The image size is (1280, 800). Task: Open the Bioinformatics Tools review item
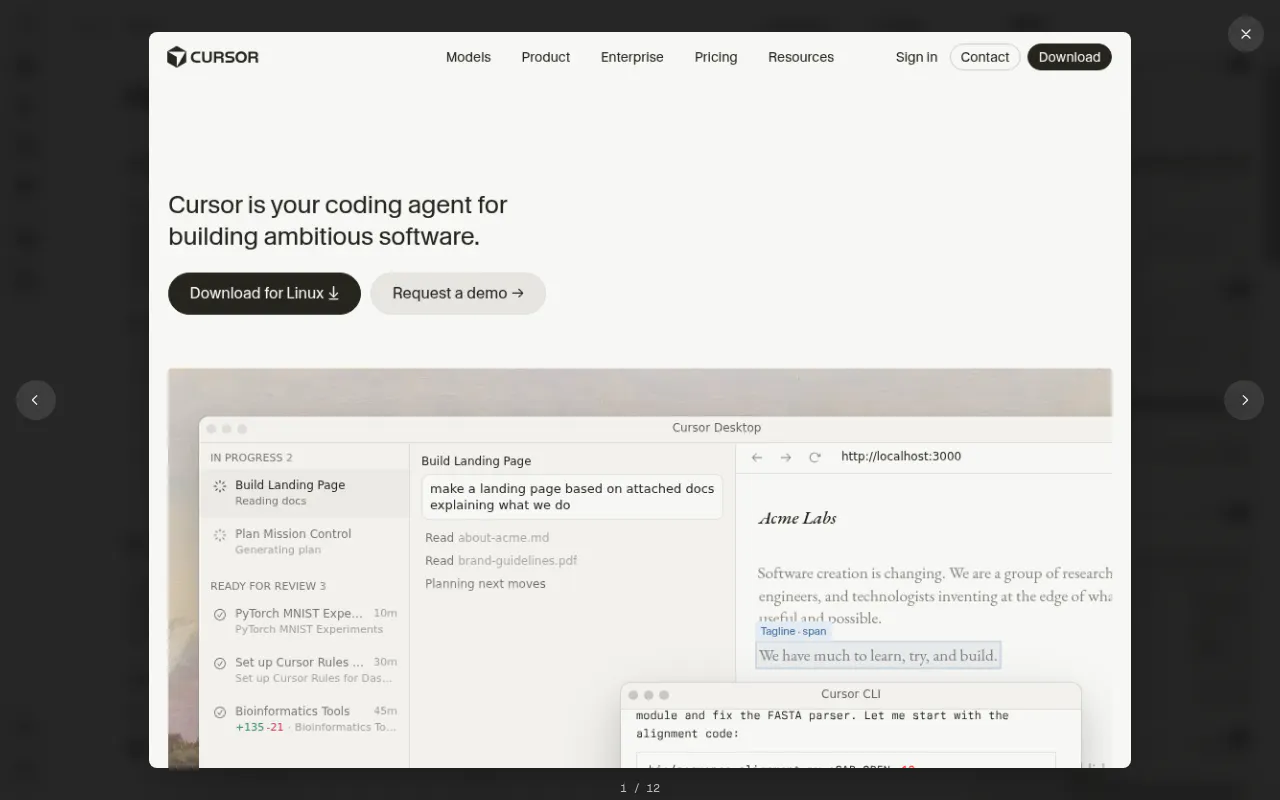[304, 718]
